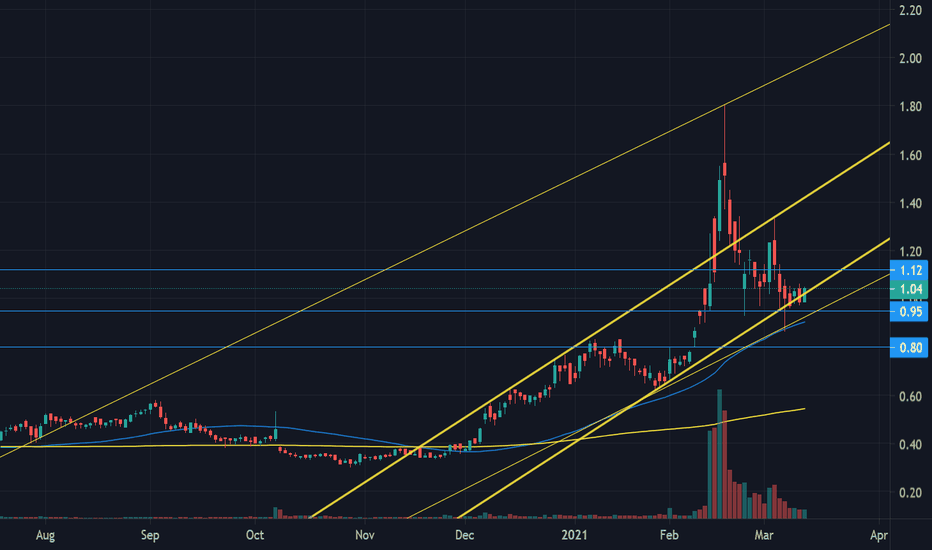The image size is (932, 550).
Task: Click the Nov label on time axis
Action: pos(364,535)
